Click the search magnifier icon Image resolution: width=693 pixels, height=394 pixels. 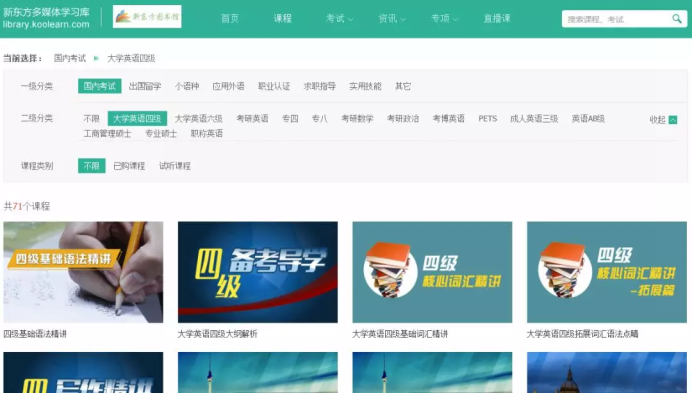(x=677, y=19)
